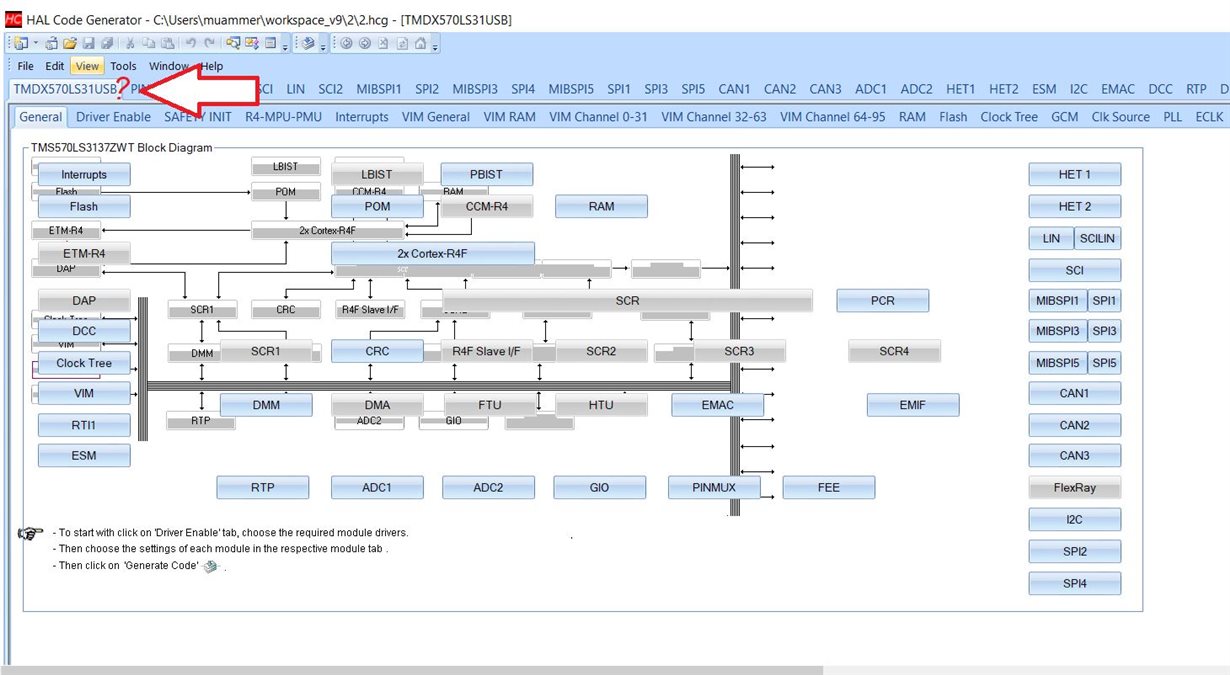1230x675 pixels.
Task: Click the home icon in toolbar
Action: pos(420,43)
